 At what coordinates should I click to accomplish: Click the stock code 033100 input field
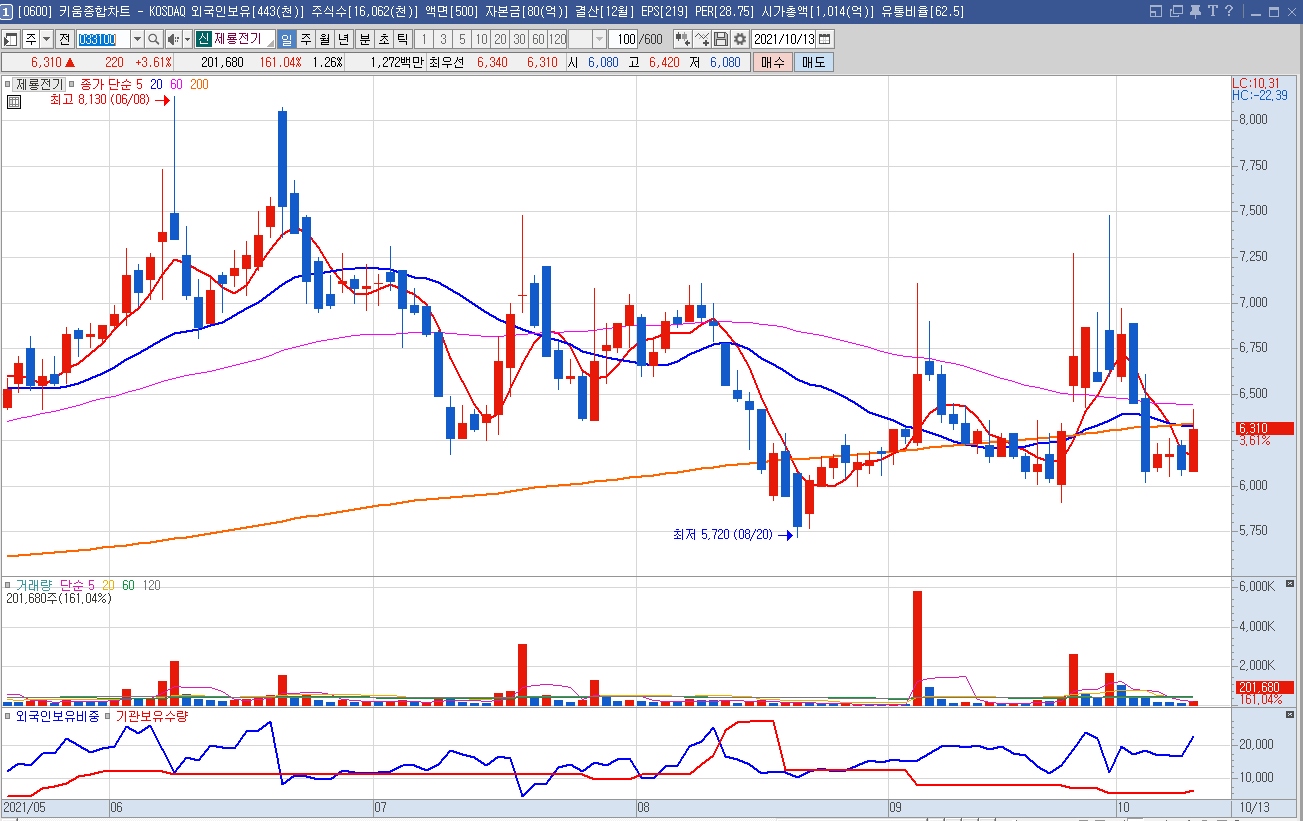tap(104, 39)
